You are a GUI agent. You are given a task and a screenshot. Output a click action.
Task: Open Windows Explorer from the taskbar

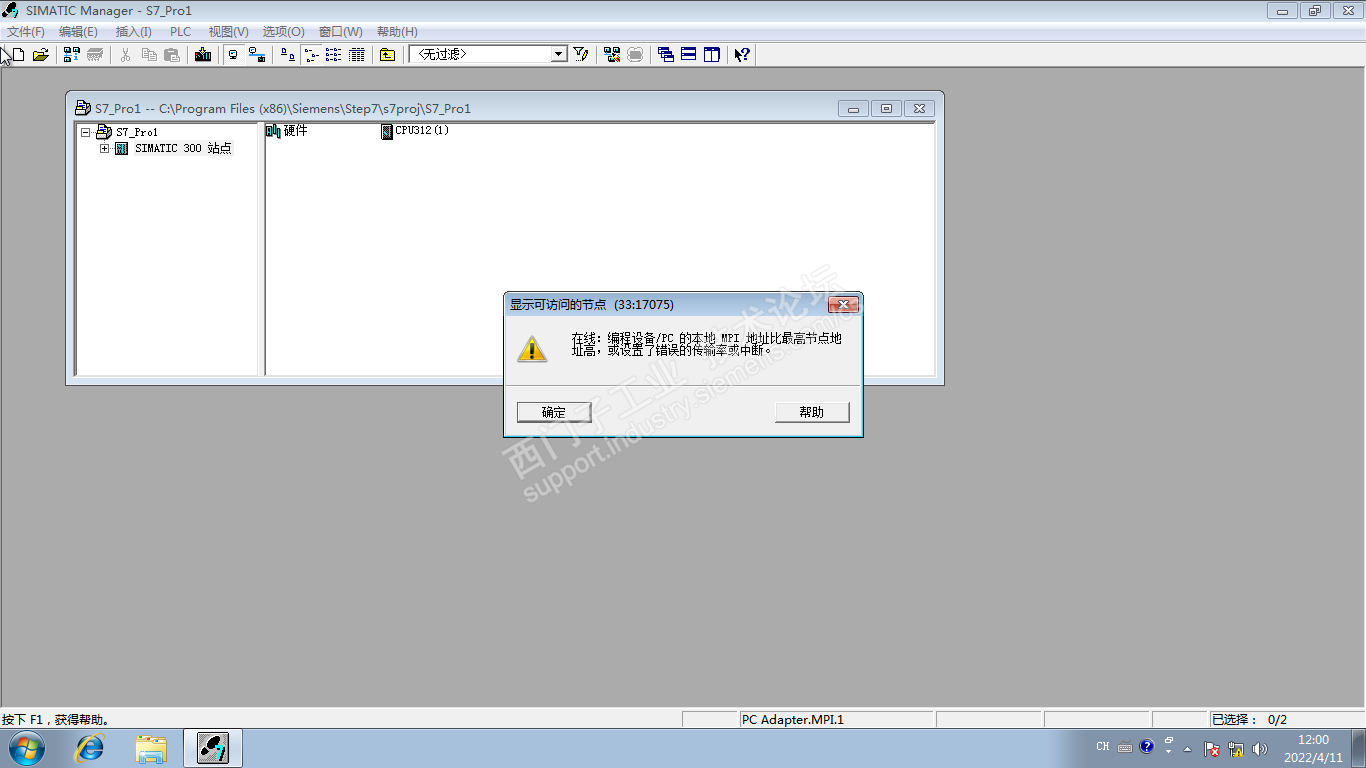(x=151, y=748)
